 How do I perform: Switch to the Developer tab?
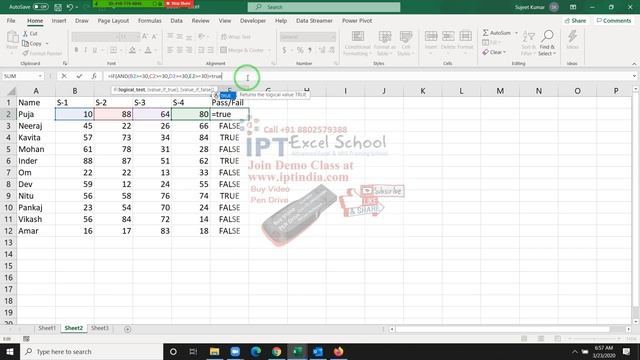pyautogui.click(x=253, y=20)
